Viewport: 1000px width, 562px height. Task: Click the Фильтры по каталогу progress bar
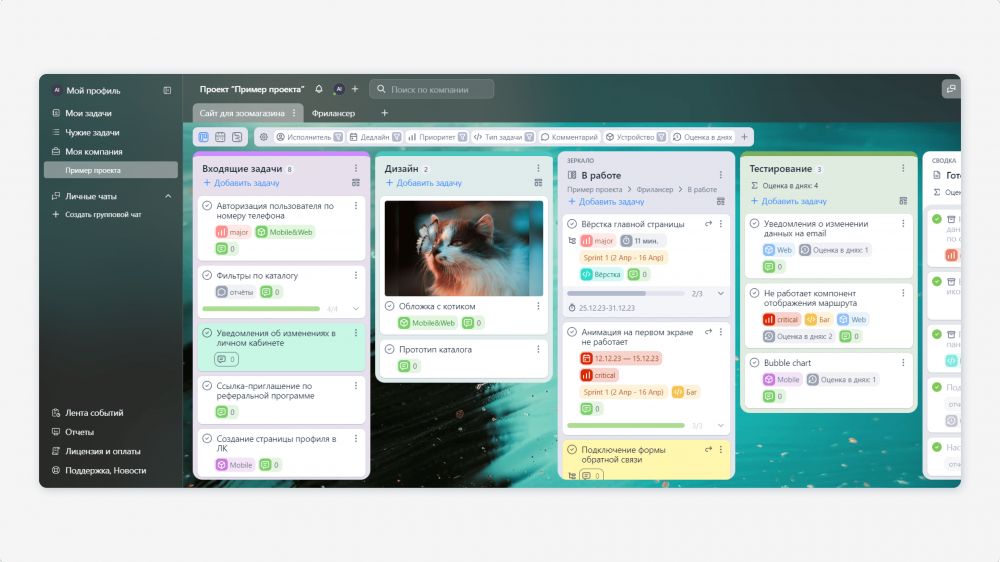tap(261, 309)
